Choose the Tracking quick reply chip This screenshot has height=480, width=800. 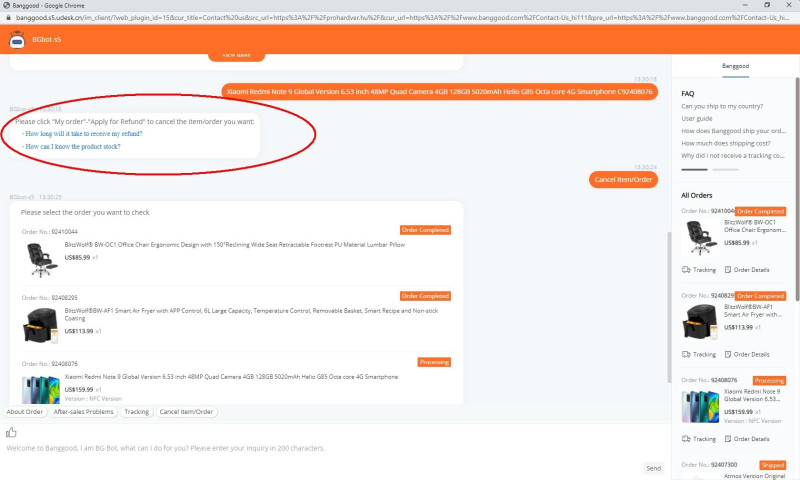tap(137, 412)
